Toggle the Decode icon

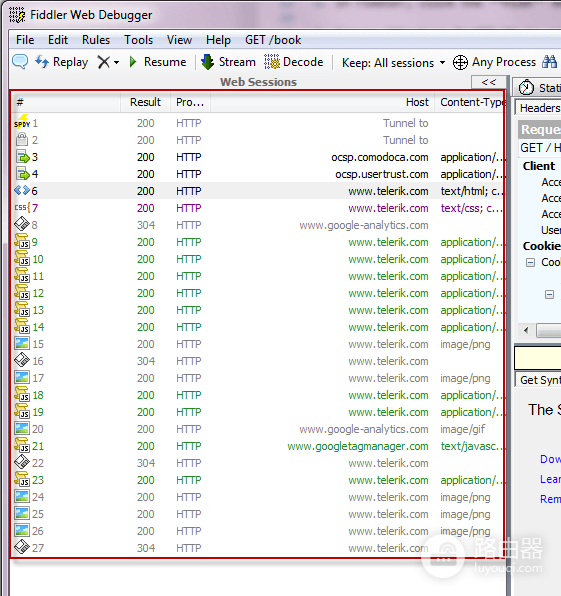(x=272, y=62)
